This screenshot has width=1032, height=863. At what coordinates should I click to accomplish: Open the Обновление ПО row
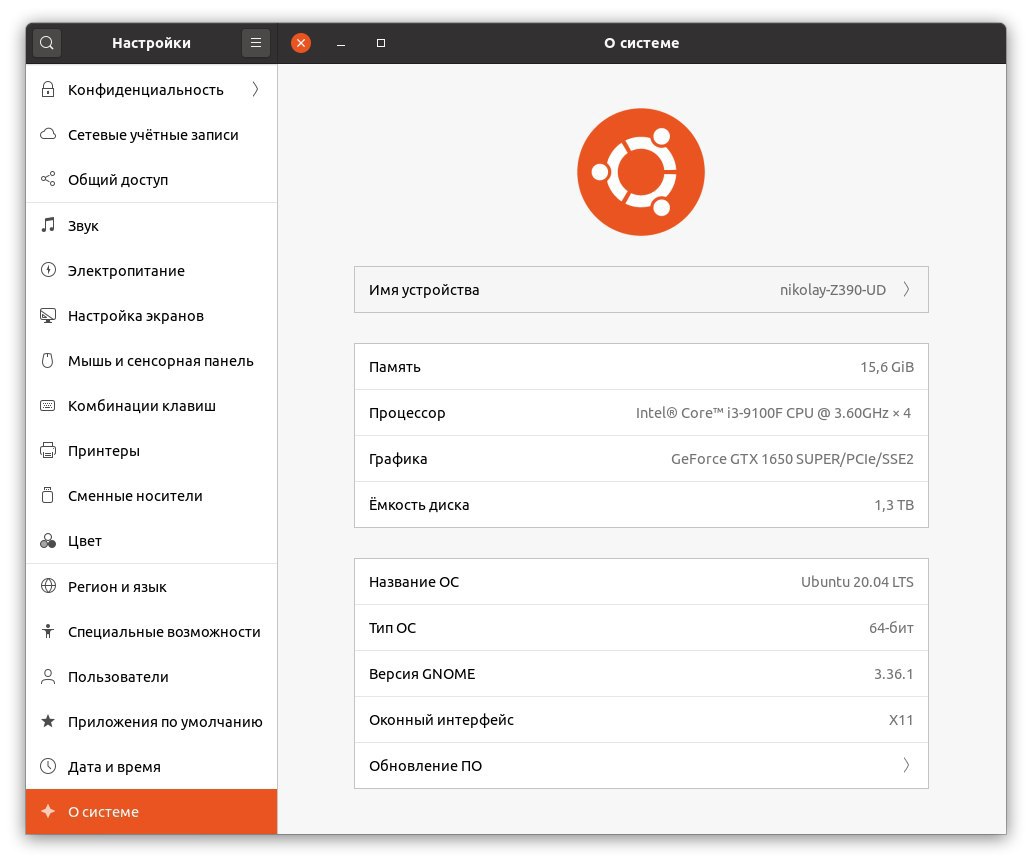[641, 766]
